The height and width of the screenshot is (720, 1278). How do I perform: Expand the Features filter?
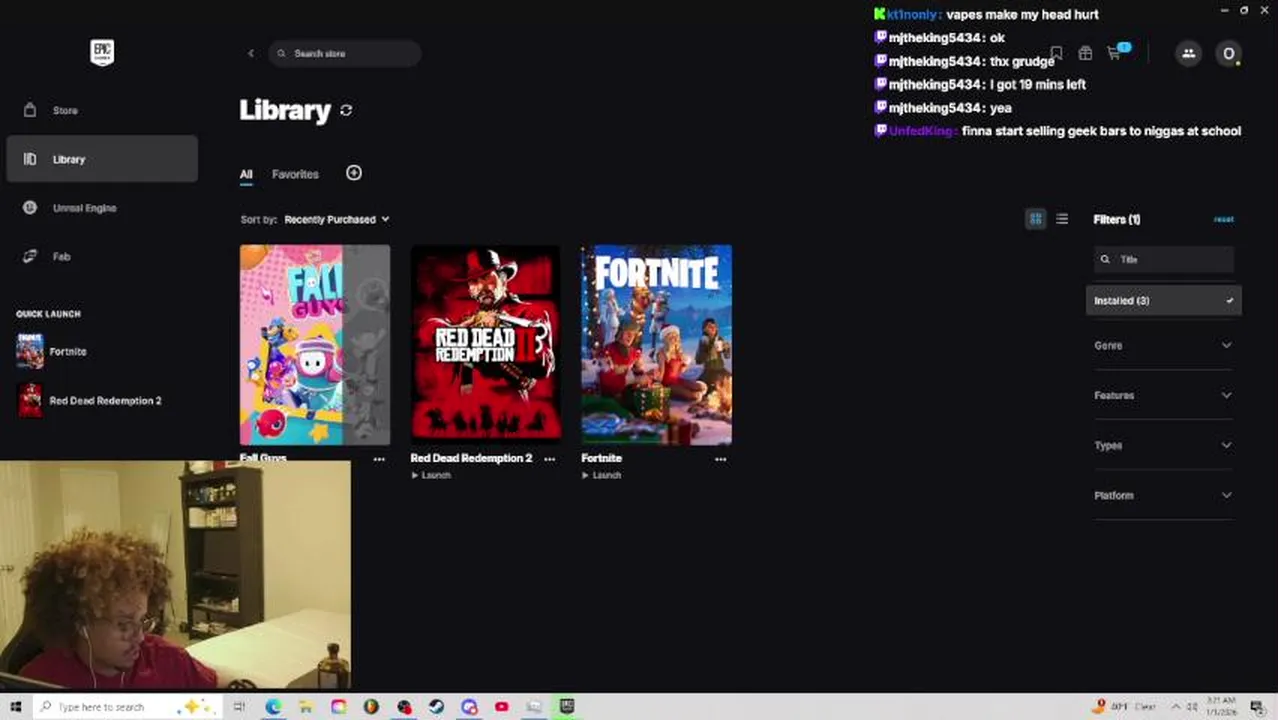pos(1164,395)
